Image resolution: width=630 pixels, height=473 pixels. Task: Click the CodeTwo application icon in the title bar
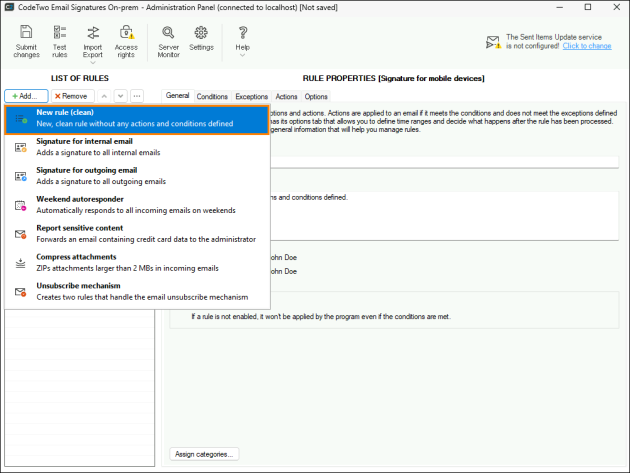tap(9, 7)
